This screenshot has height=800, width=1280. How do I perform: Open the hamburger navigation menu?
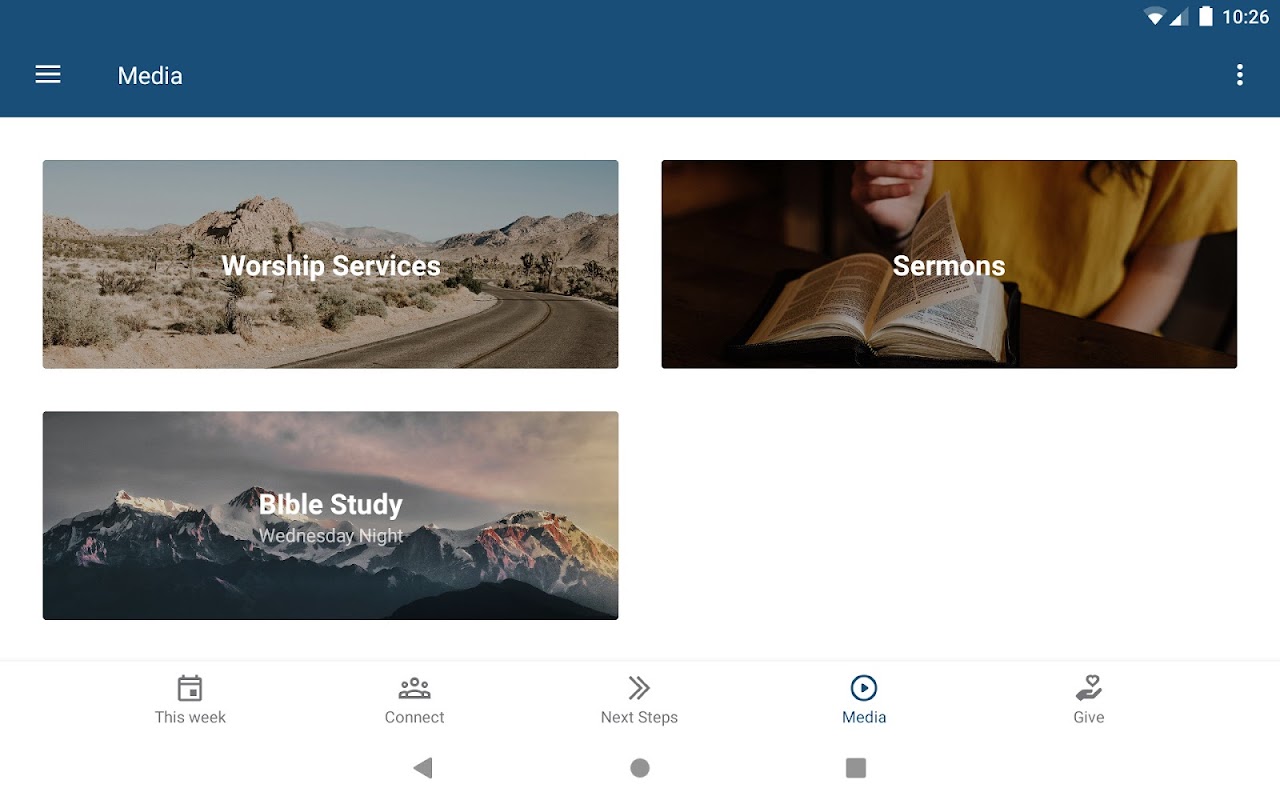click(48, 75)
